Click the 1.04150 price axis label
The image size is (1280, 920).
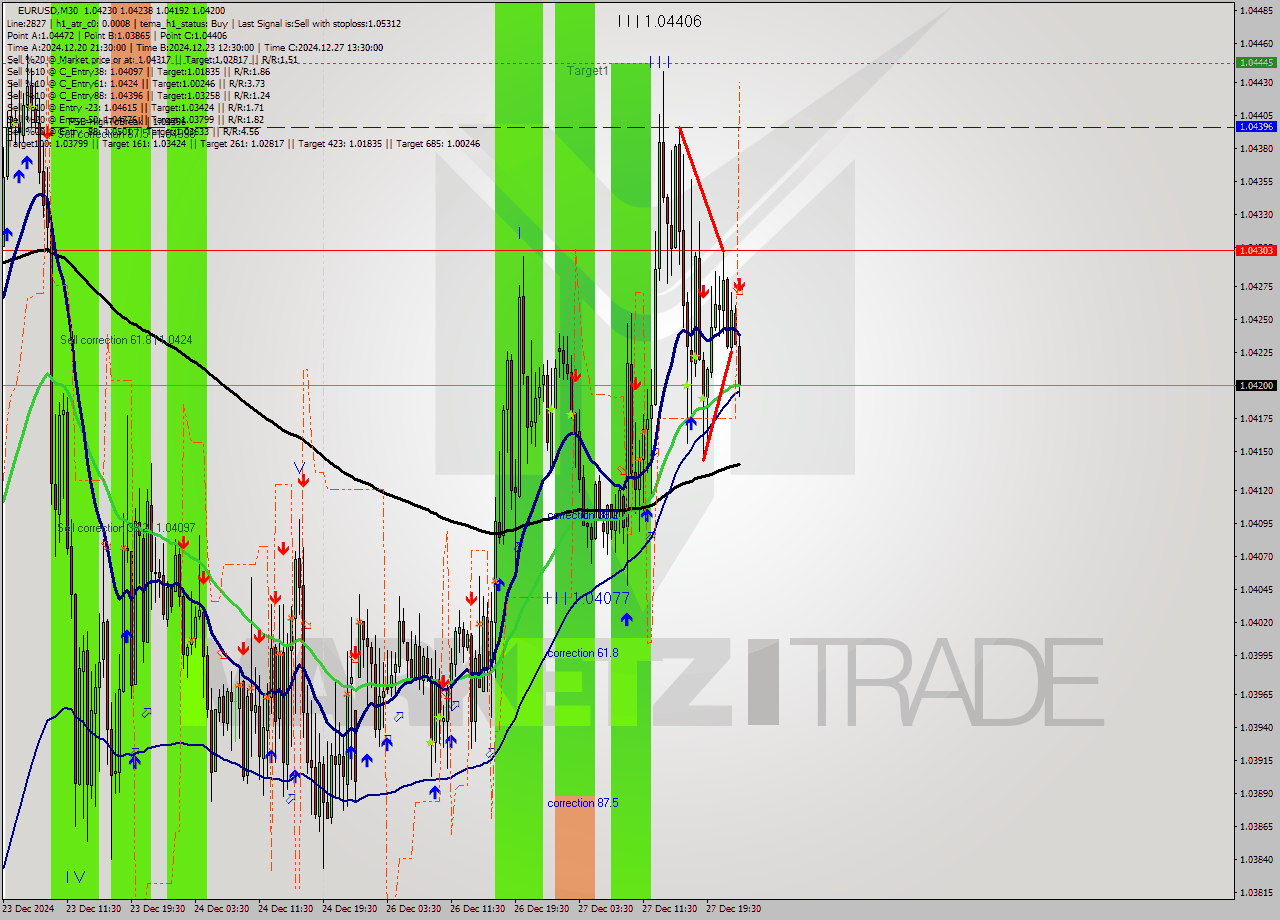point(1256,451)
